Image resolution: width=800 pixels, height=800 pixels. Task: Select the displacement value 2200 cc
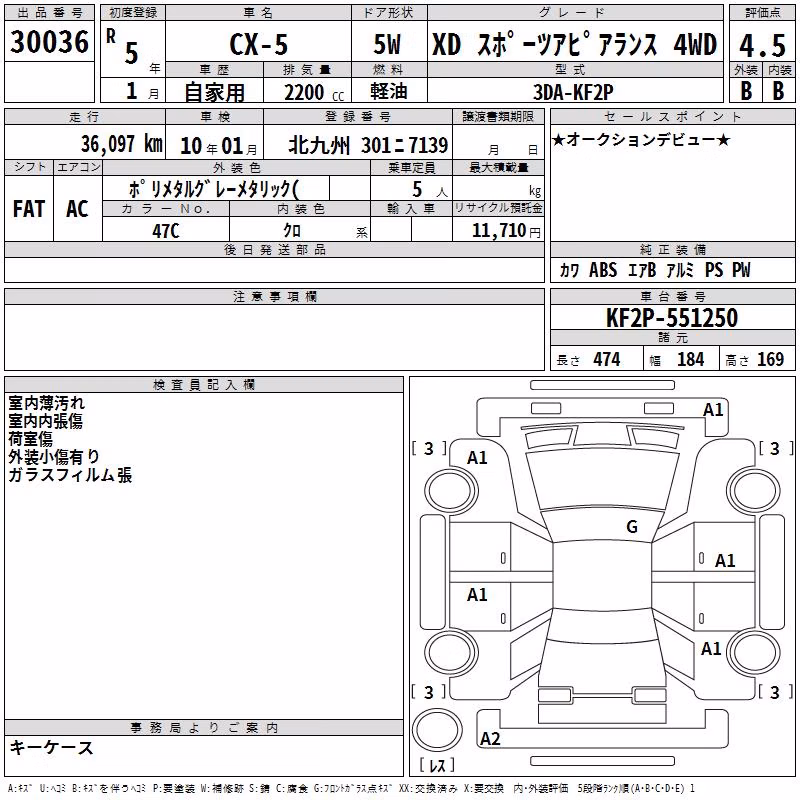(x=313, y=92)
